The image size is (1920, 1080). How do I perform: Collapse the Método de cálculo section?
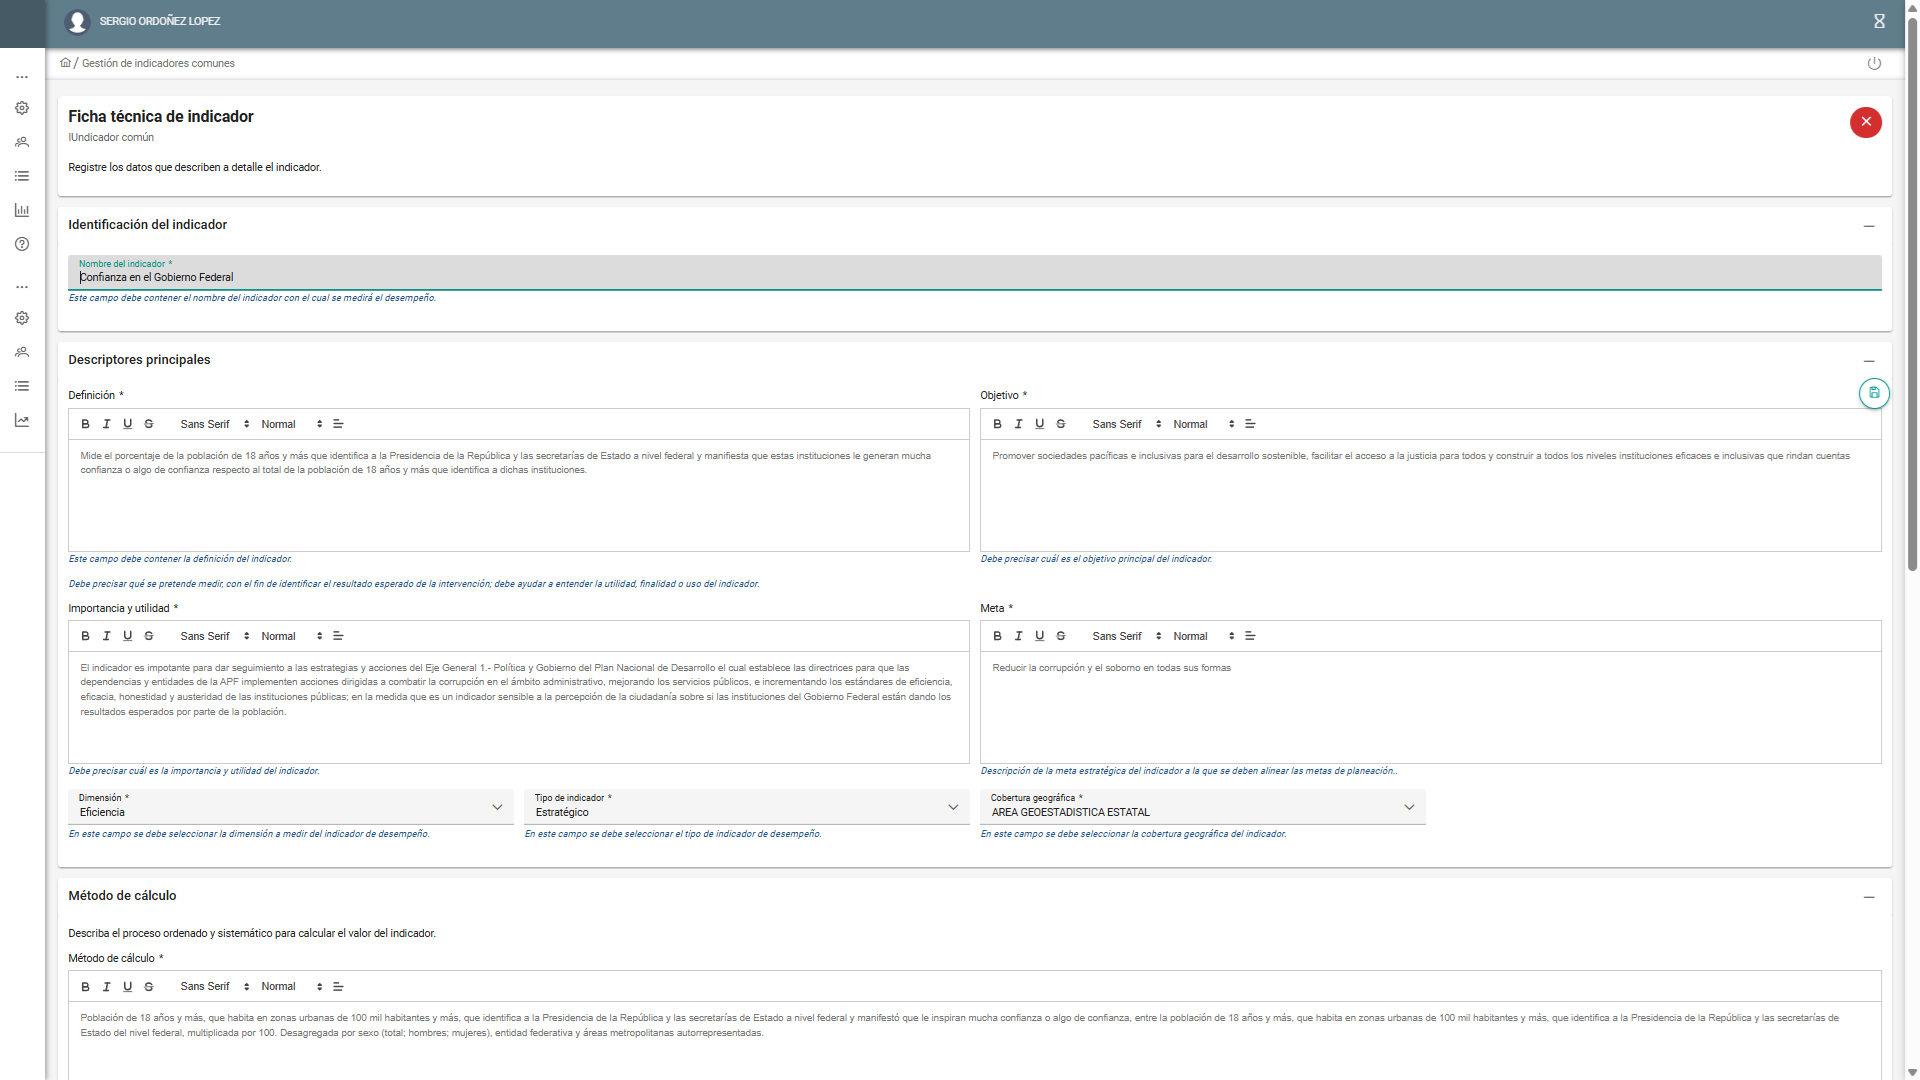point(1868,897)
